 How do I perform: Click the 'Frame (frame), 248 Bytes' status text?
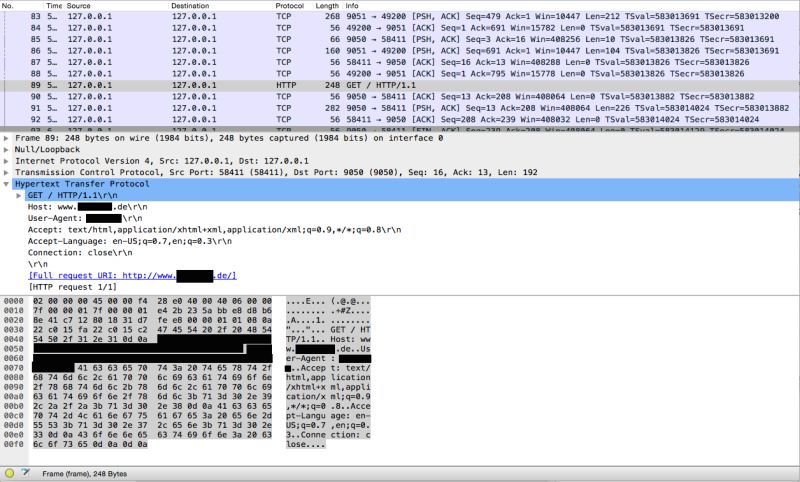point(85,474)
